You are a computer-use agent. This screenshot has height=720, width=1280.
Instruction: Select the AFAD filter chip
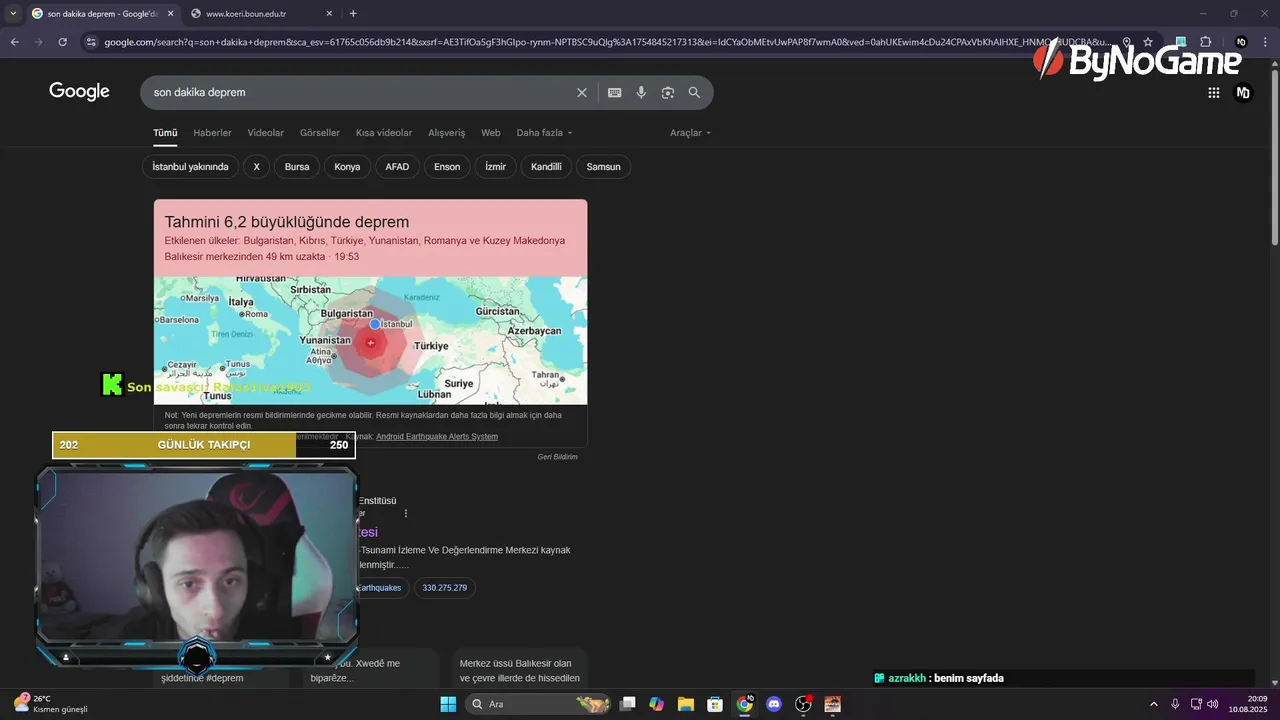click(397, 167)
